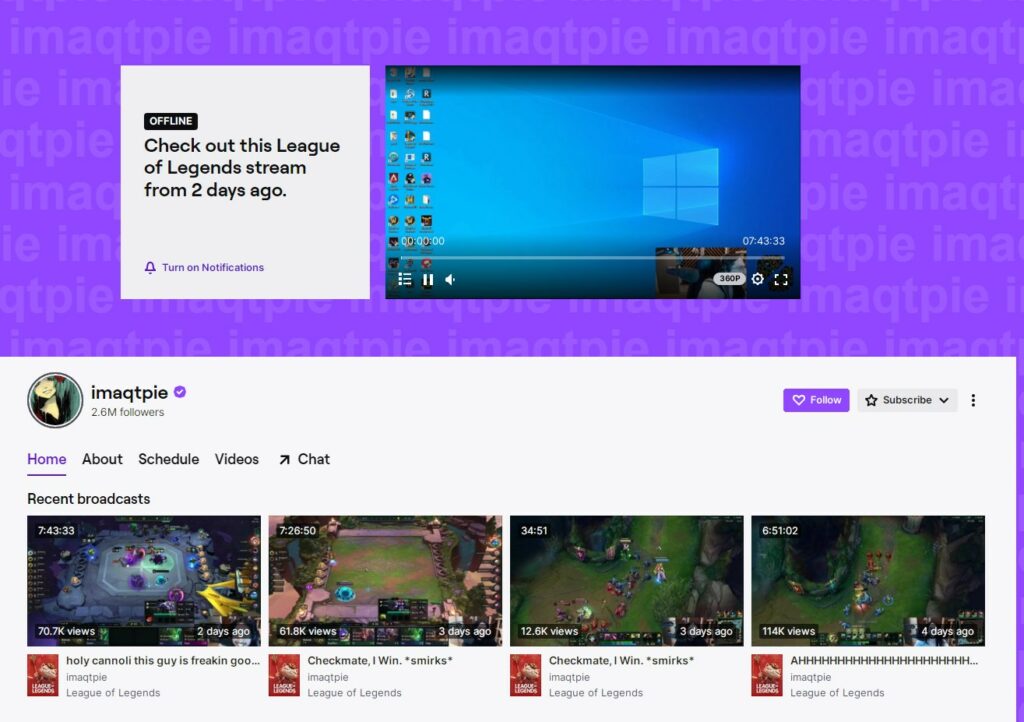Enter fullscreen mode in the player
The image size is (1024, 722).
point(781,279)
